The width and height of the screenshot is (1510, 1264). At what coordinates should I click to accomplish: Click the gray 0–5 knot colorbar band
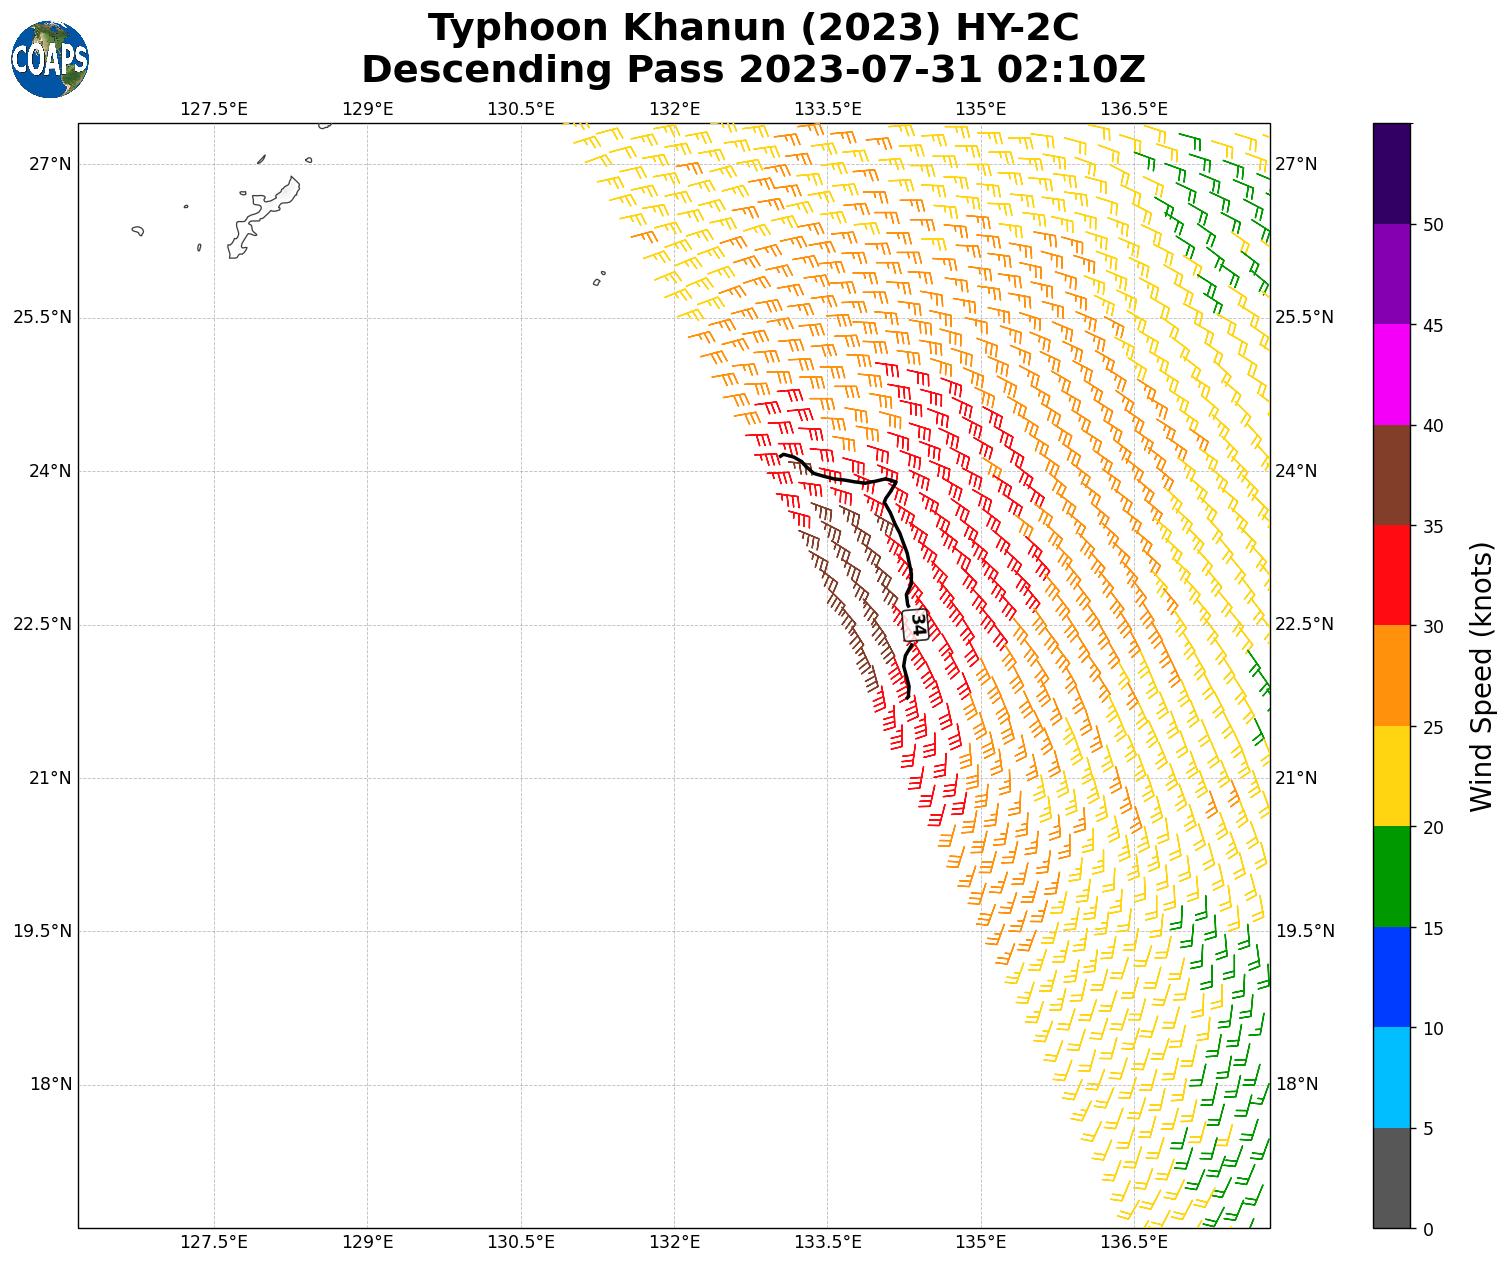point(1391,1178)
